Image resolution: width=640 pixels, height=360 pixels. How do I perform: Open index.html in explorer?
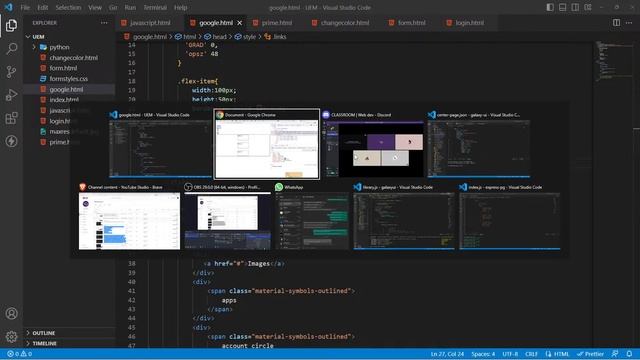coord(64,100)
